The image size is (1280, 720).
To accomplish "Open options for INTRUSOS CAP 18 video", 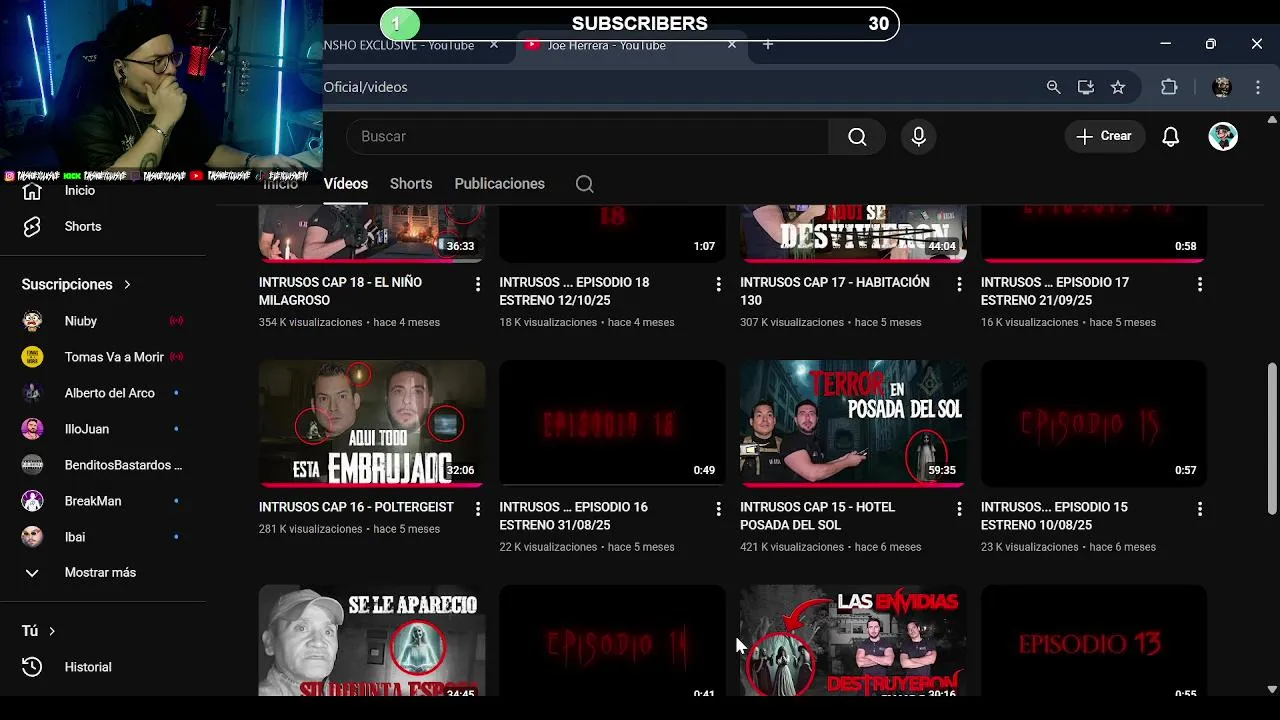I will (478, 285).
